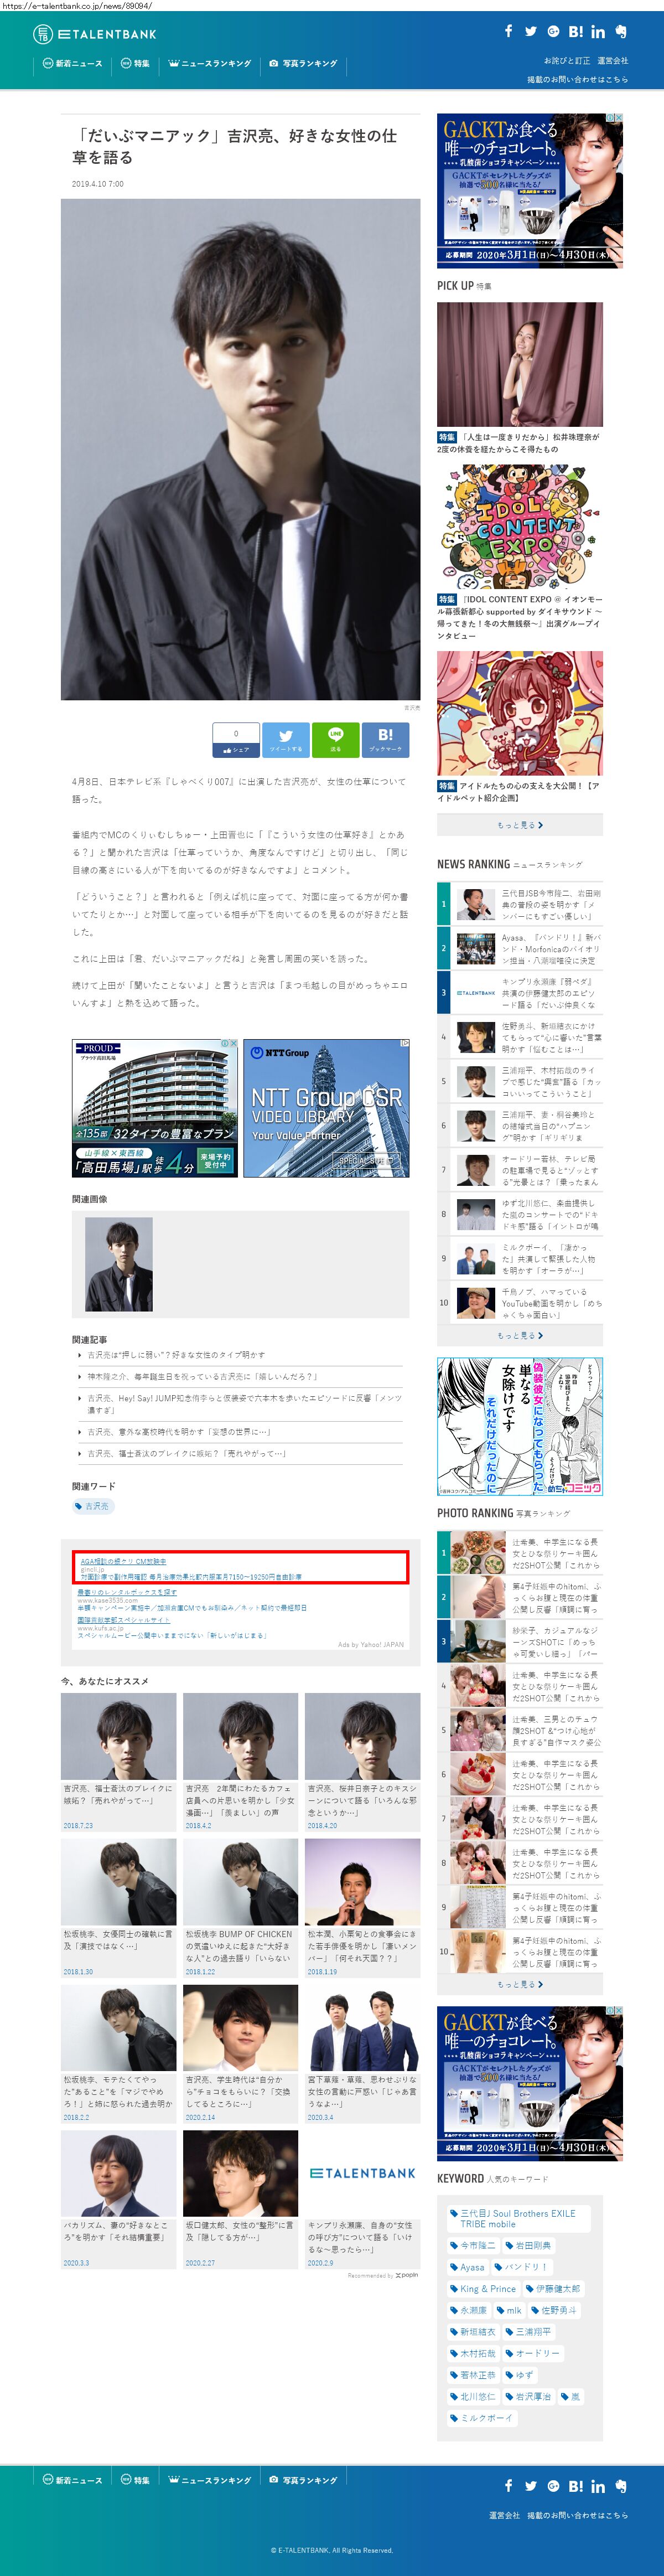Click the E-TALENTBANK logo in the top header
Viewport: 664px width, 2576px height.
[x=95, y=34]
